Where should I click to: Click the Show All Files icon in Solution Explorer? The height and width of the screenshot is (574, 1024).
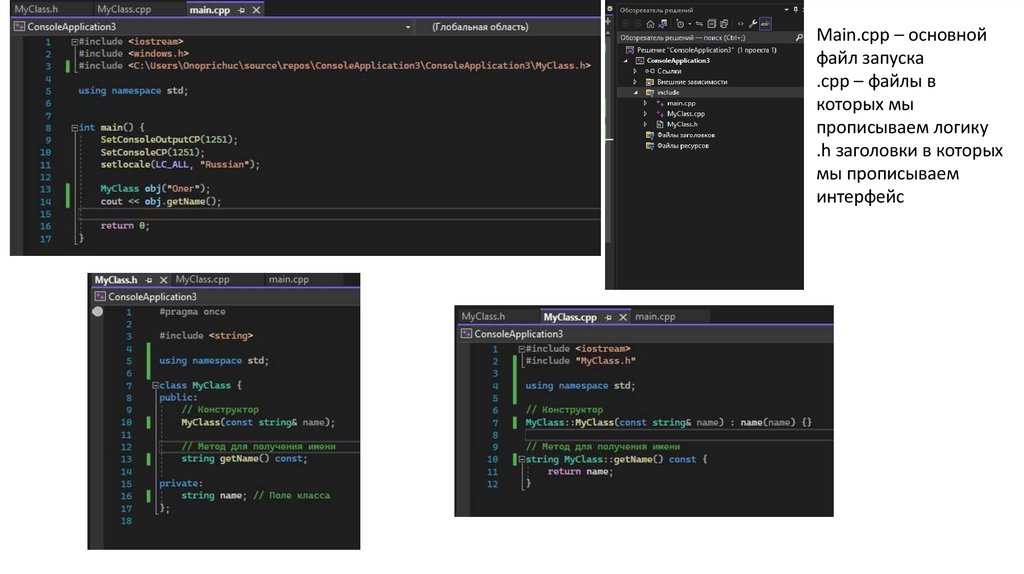[x=725, y=23]
